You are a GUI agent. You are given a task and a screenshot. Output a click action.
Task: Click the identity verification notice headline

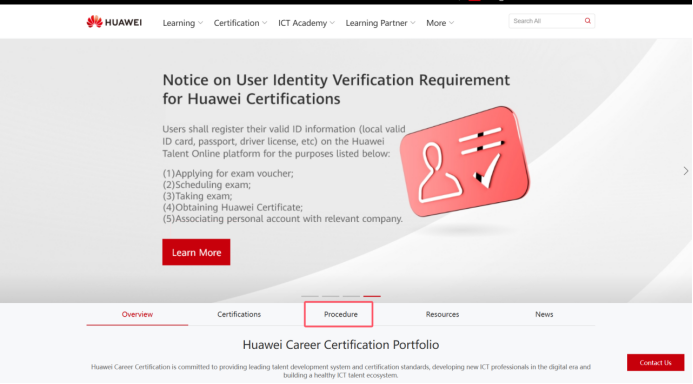[336, 89]
